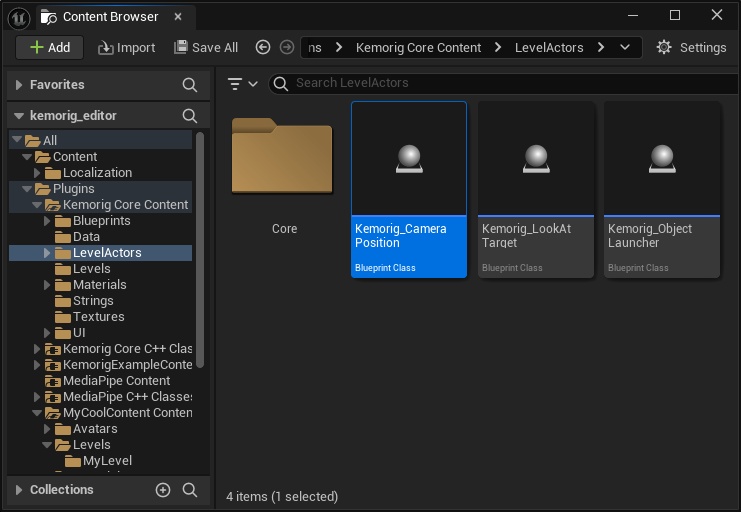The height and width of the screenshot is (512, 741).
Task: Expand the Collections panel
Action: tap(19, 490)
